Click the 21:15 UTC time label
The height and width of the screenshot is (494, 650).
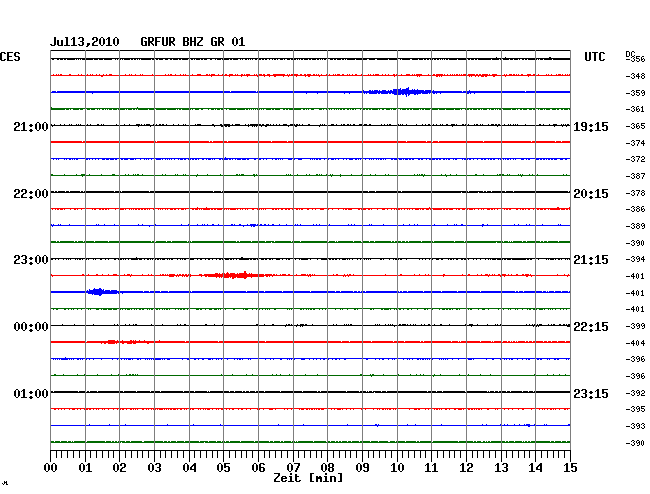click(591, 260)
